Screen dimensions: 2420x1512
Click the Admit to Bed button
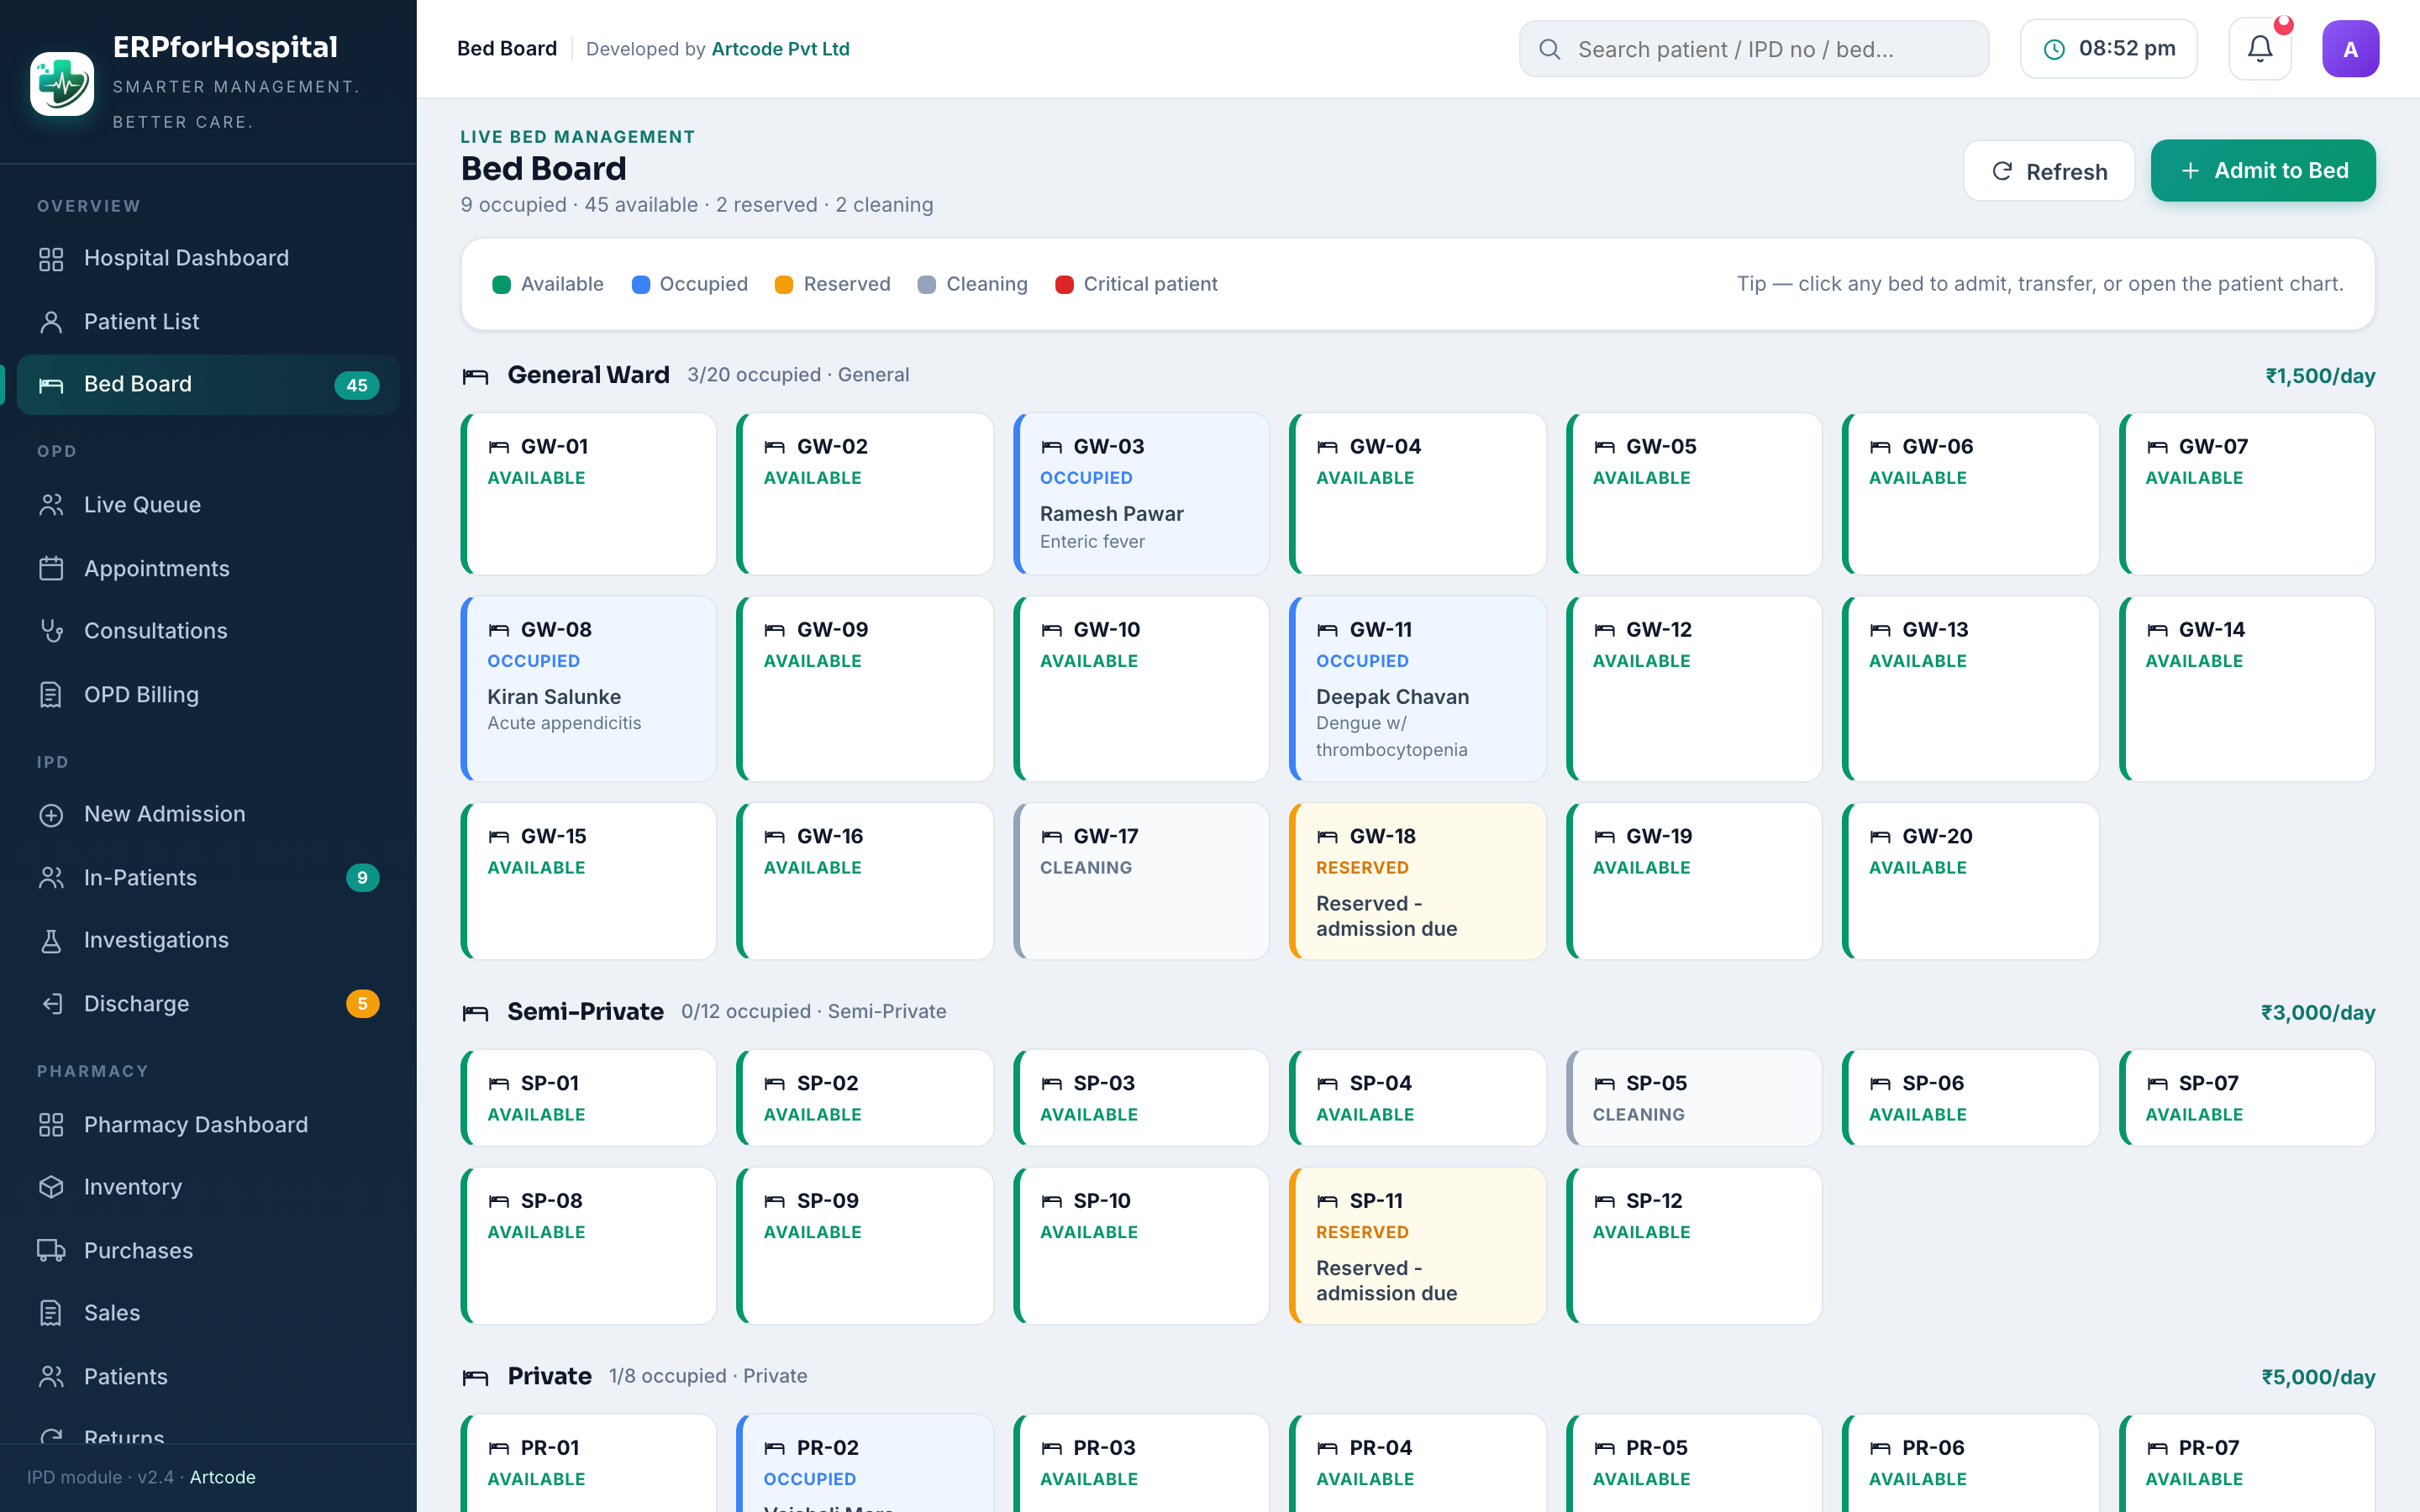[x=2263, y=171]
